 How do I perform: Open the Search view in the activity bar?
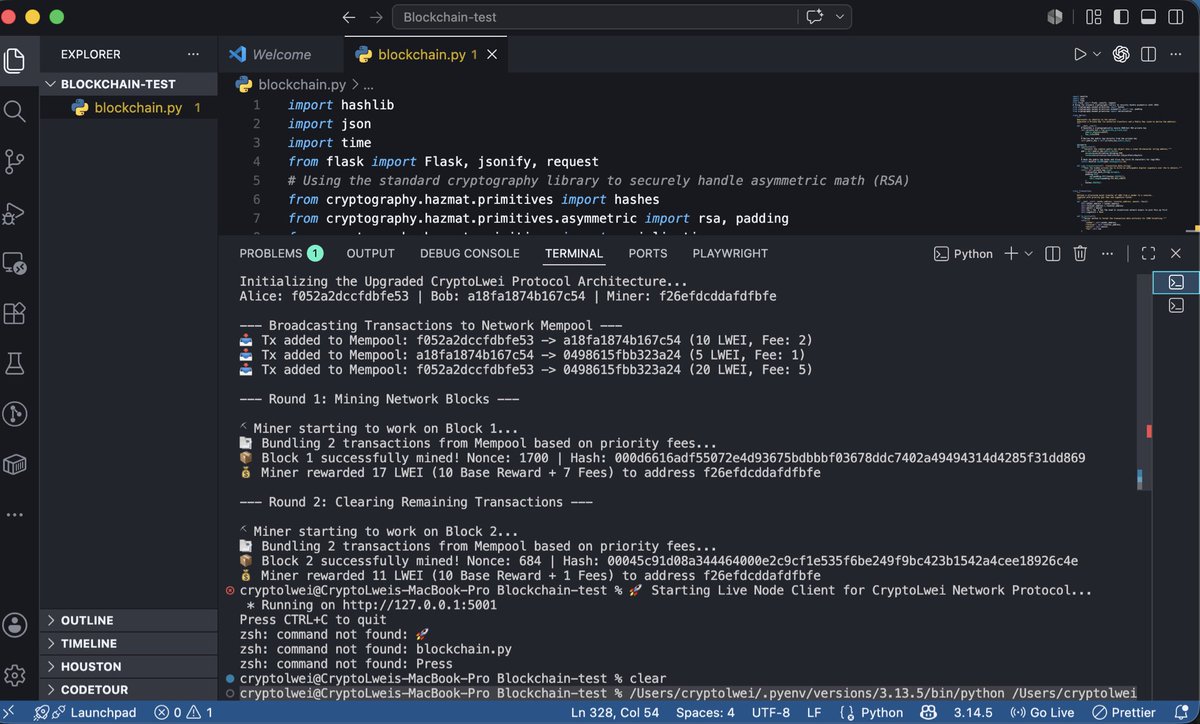[x=15, y=110]
